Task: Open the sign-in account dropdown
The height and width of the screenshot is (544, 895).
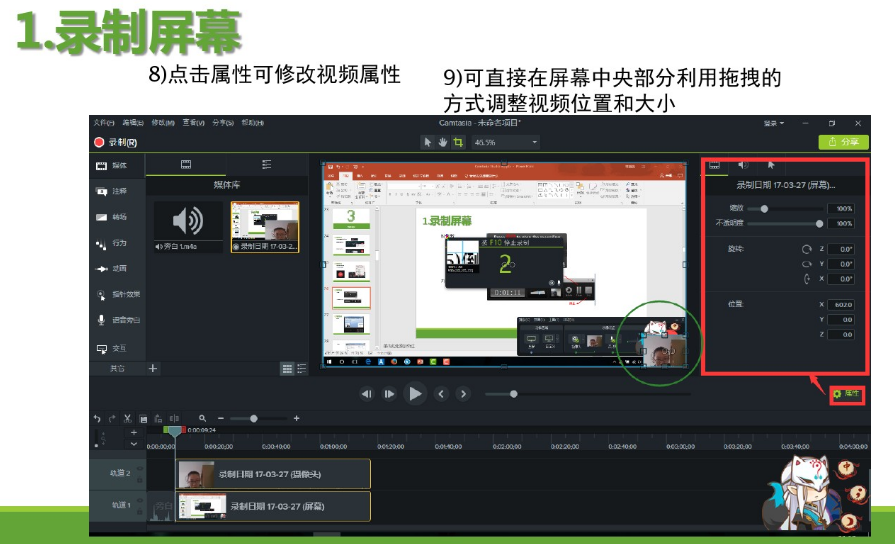Action: pos(774,123)
